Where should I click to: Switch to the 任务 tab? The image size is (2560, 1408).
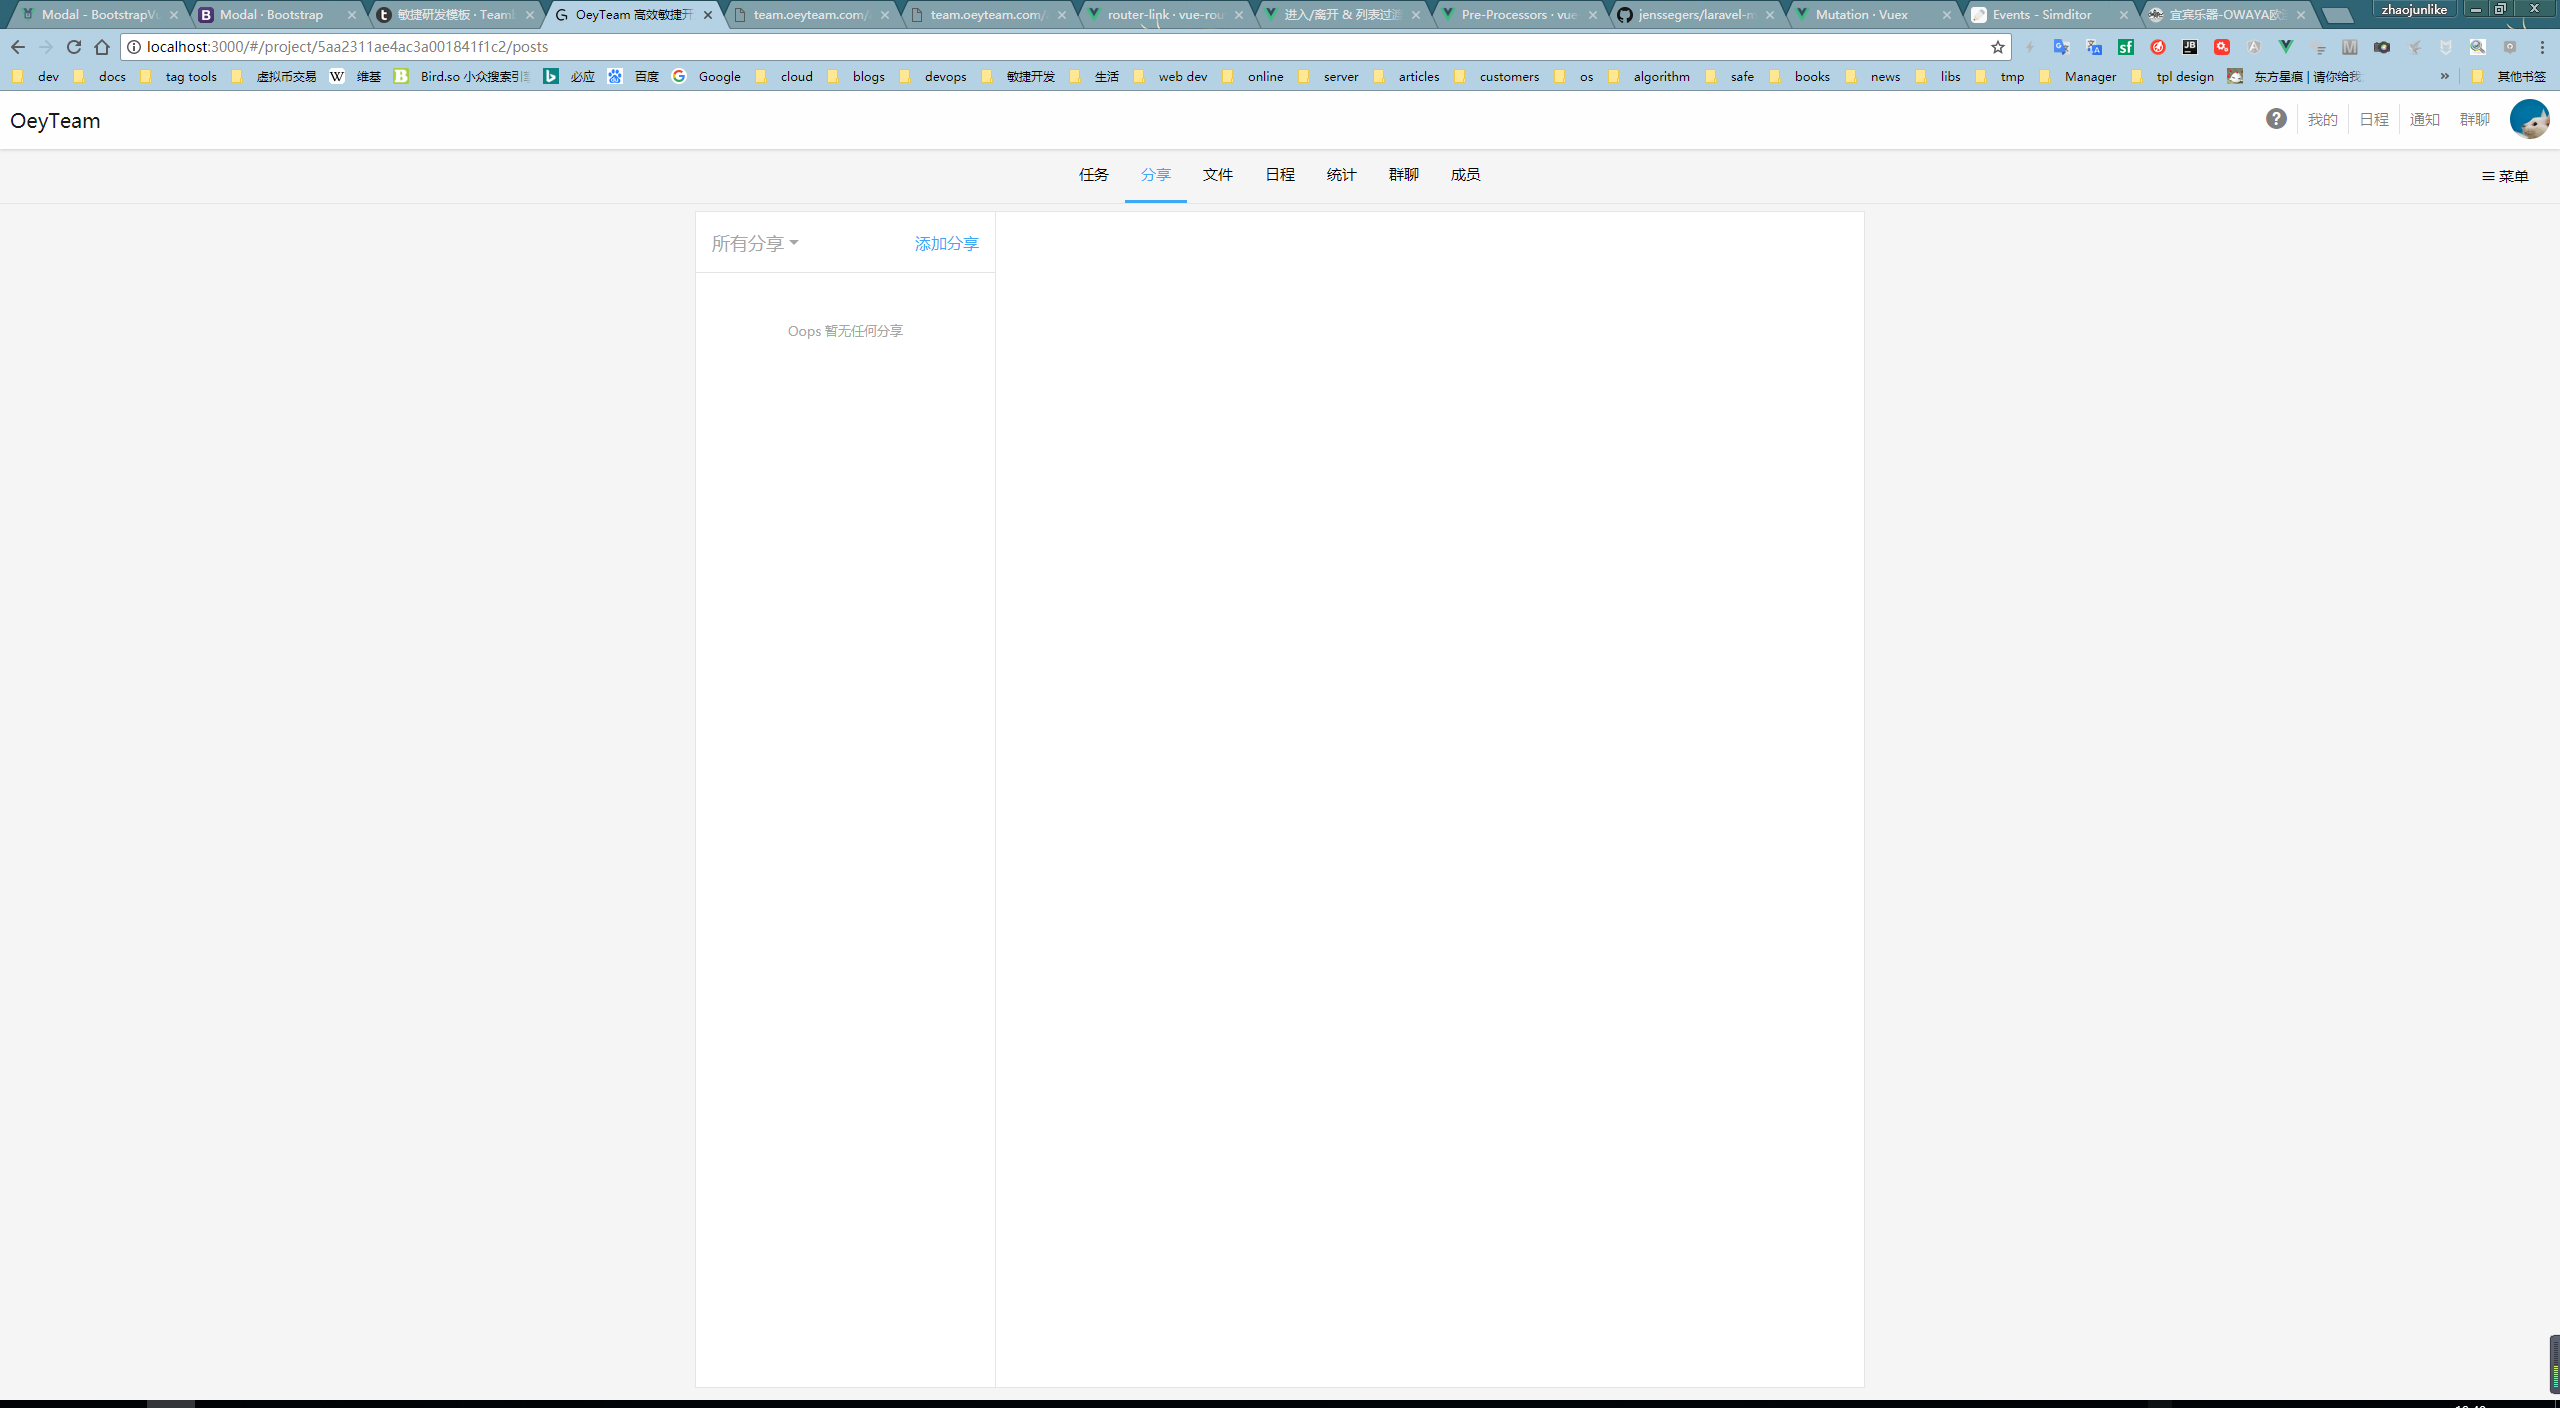click(1093, 175)
